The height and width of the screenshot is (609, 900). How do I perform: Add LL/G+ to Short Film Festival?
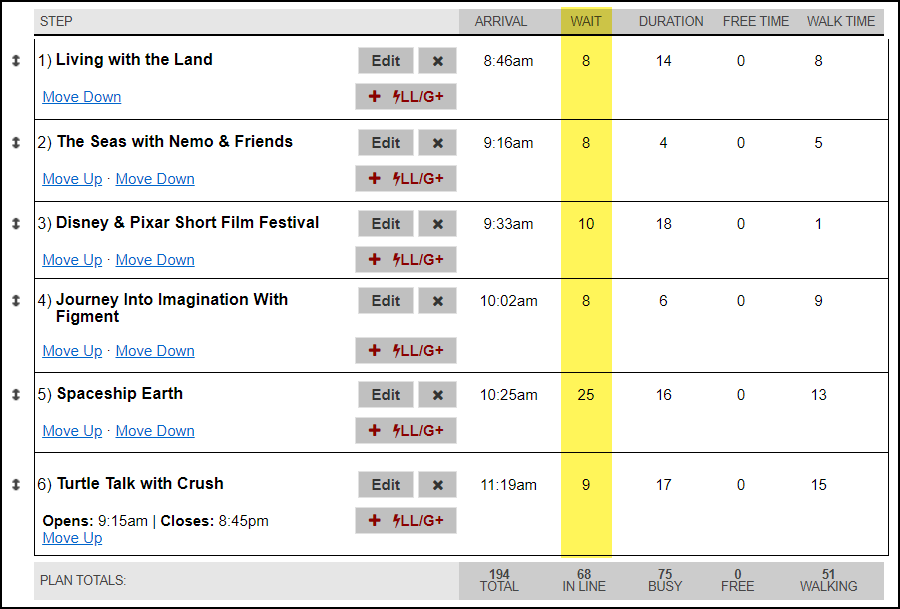pos(406,259)
